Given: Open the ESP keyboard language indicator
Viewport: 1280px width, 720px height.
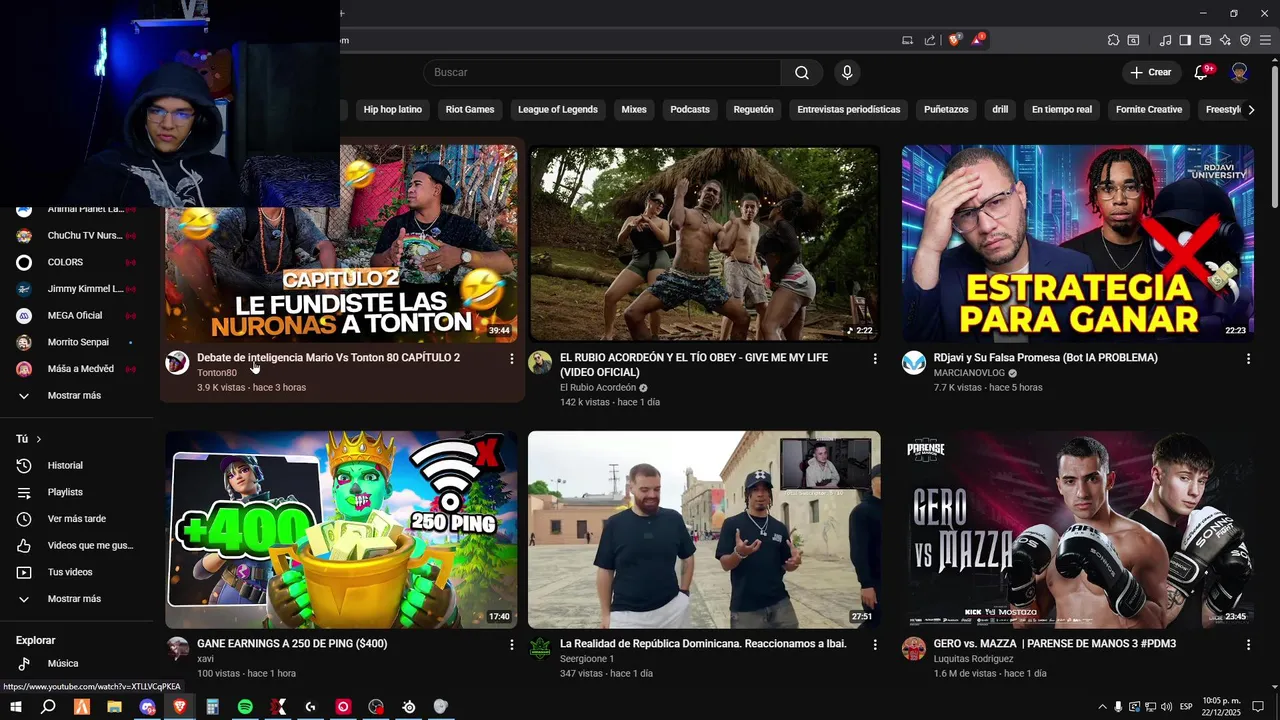Looking at the screenshot, I should click(x=1186, y=707).
